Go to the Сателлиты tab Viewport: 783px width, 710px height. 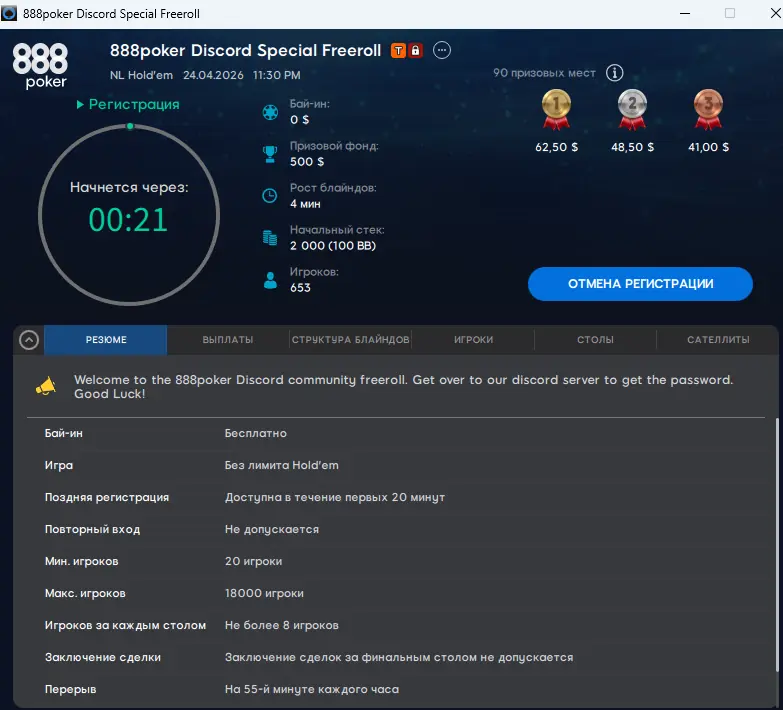point(717,340)
